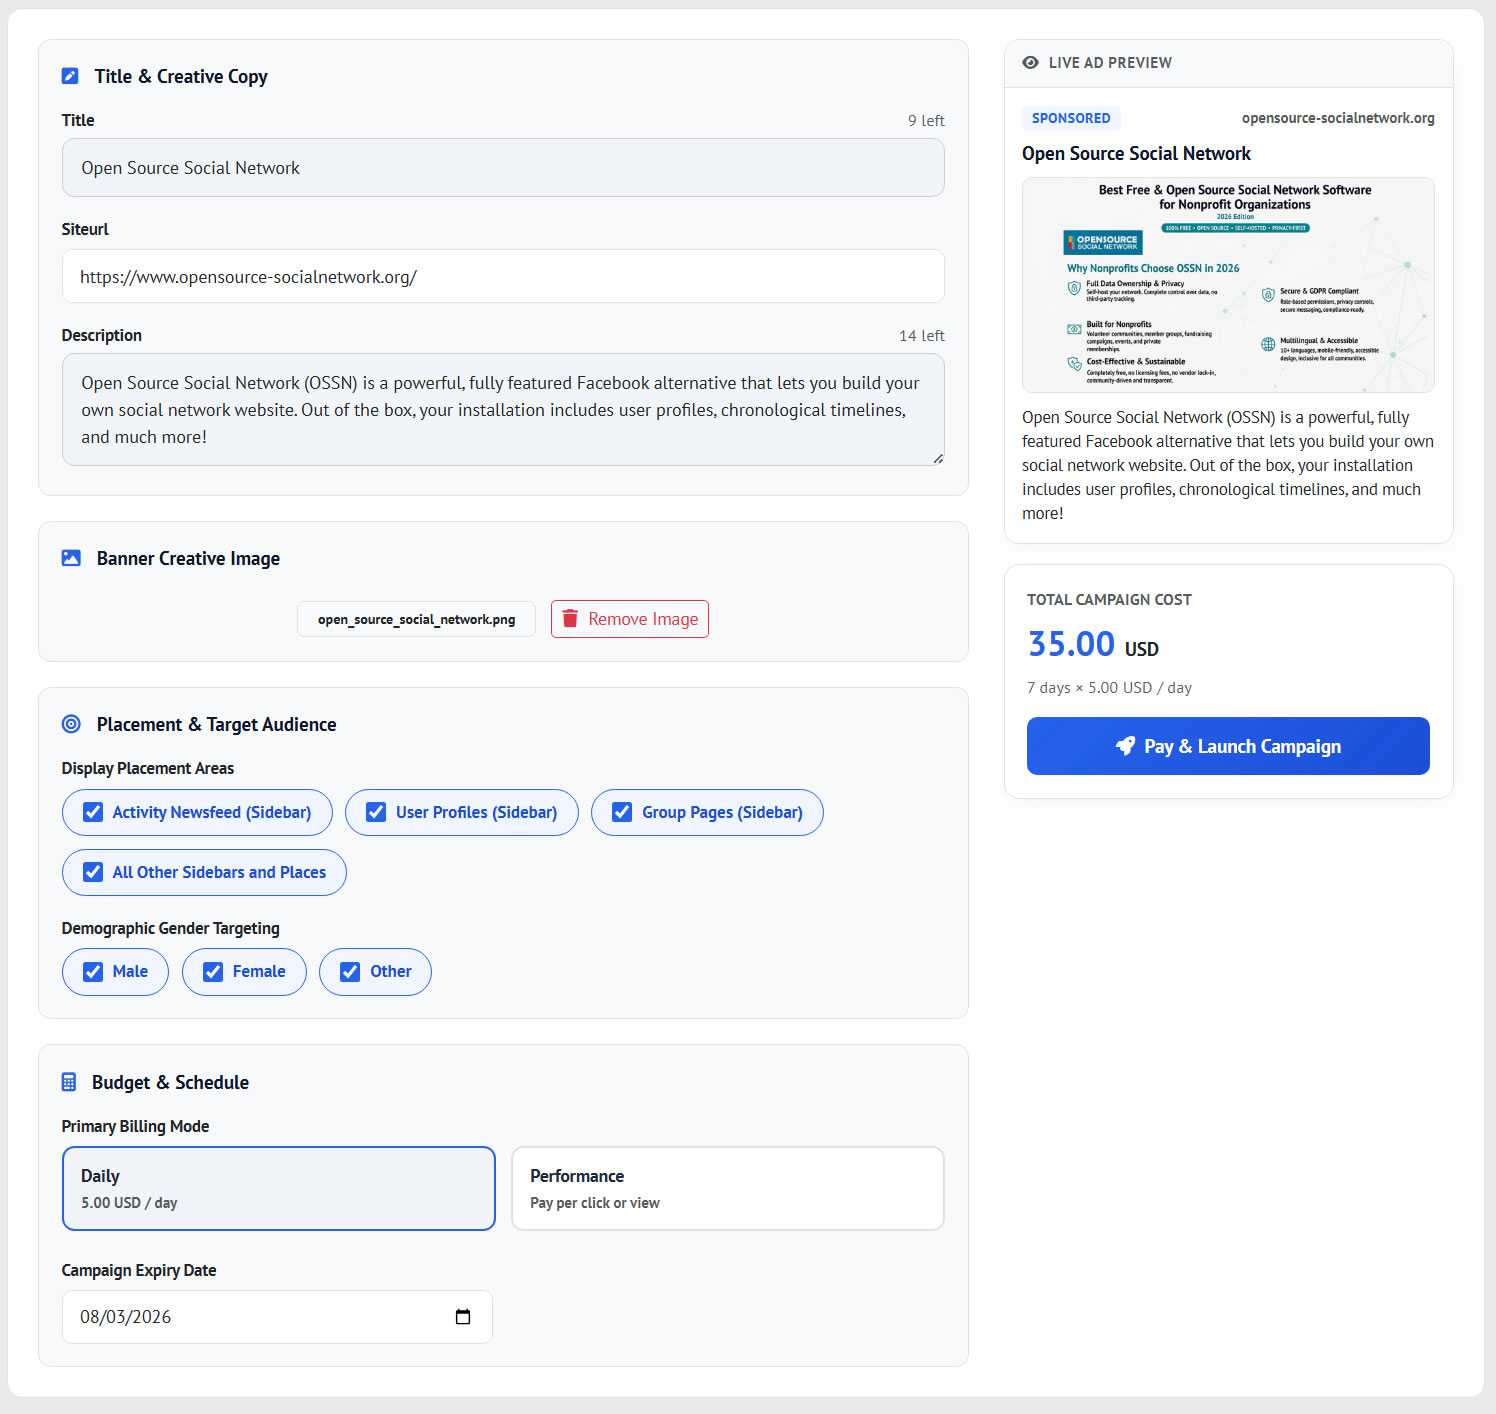The width and height of the screenshot is (1496, 1414).
Task: Click the Description textarea resize handle
Action: 938,459
